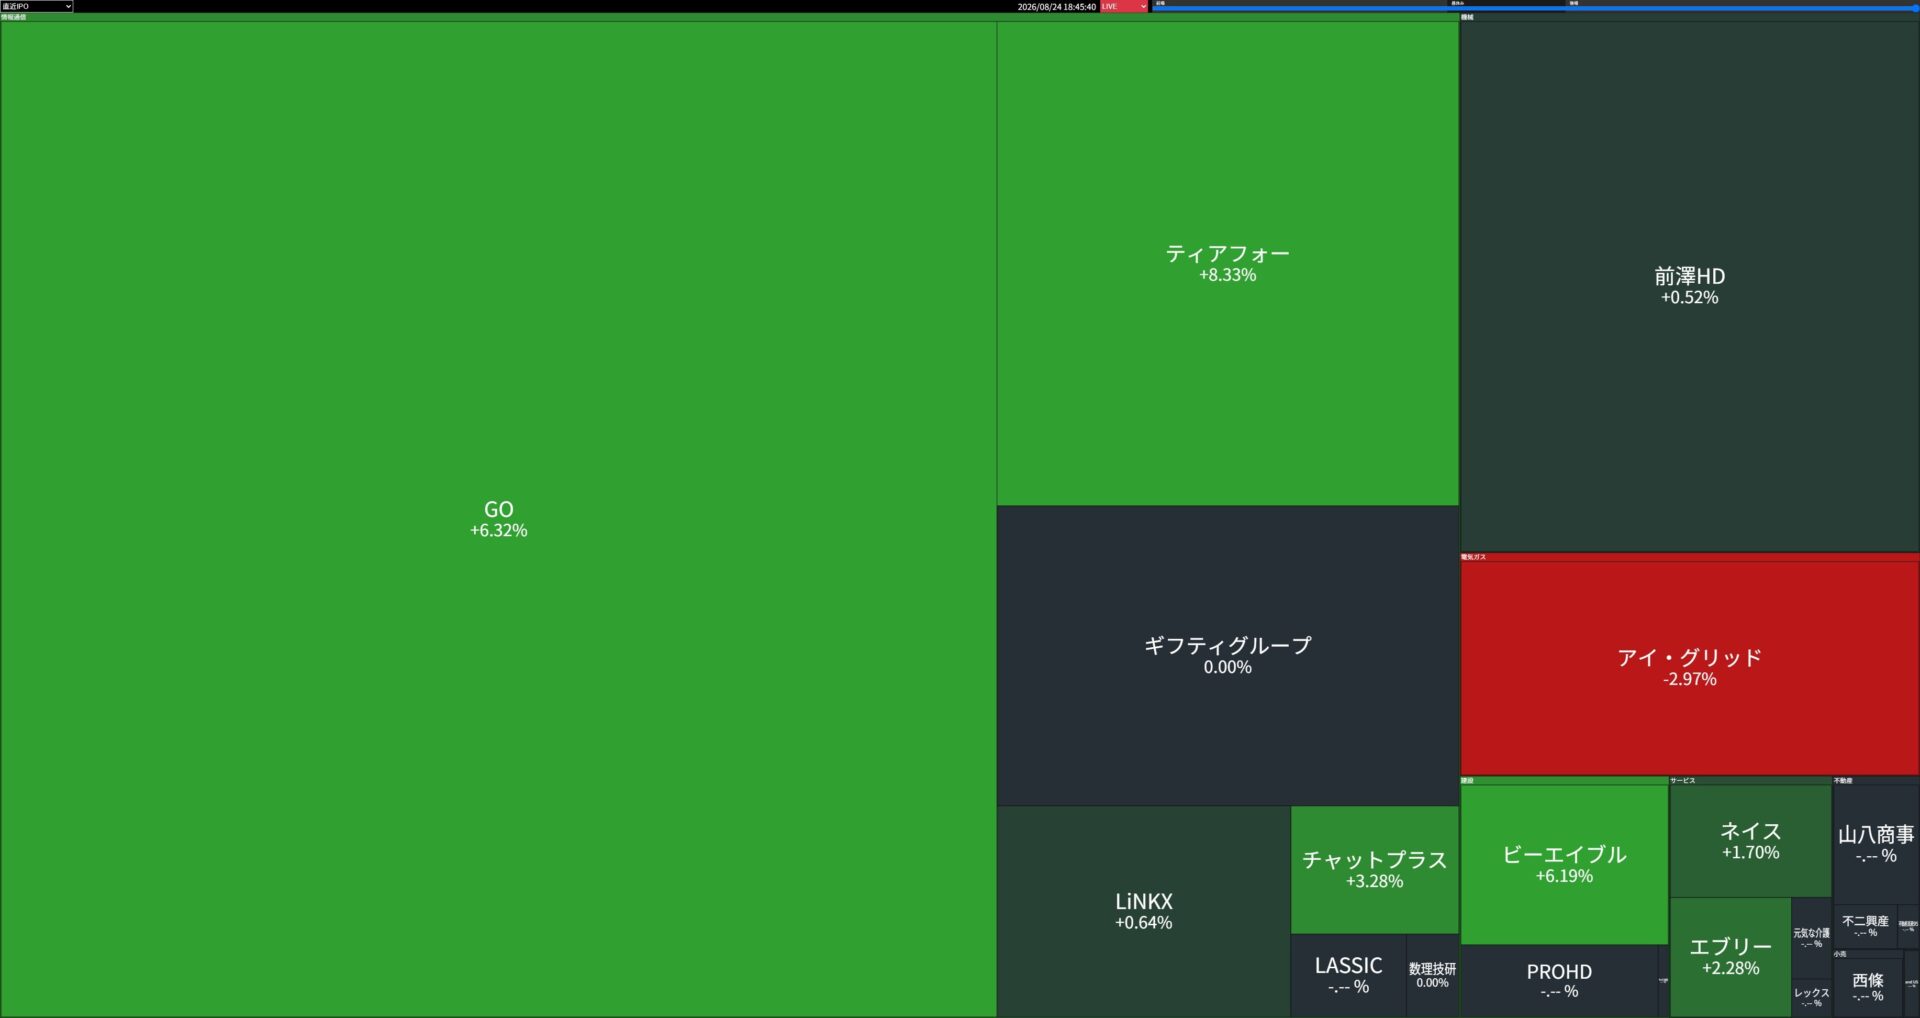Viewport: 1920px width, 1018px height.
Task: Open the red LIVE mode dropdown
Action: tap(1124, 6)
